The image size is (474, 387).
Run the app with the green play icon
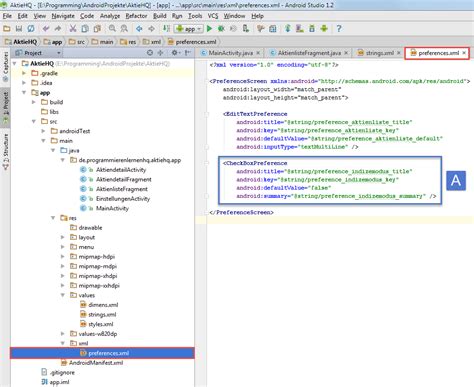coord(209,29)
